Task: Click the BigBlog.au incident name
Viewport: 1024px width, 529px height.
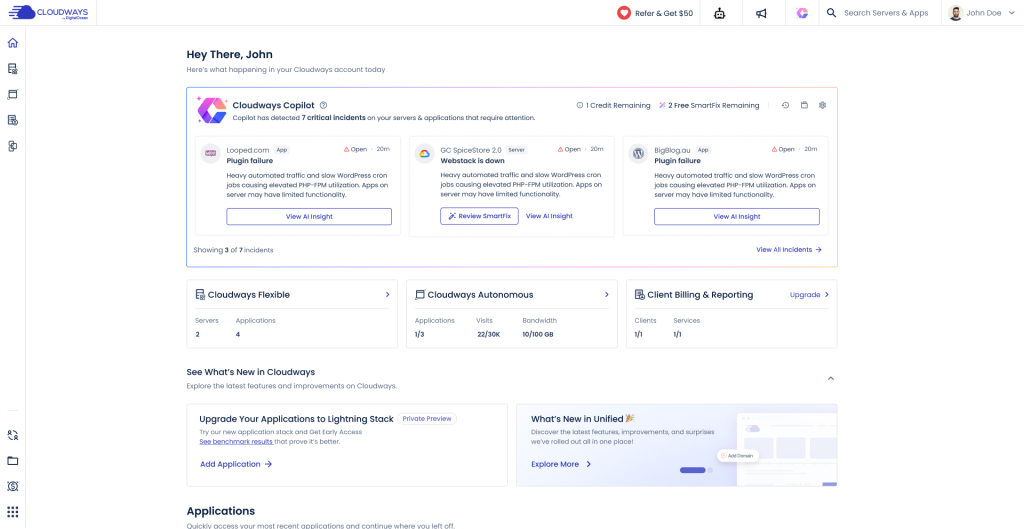Action: (x=673, y=150)
